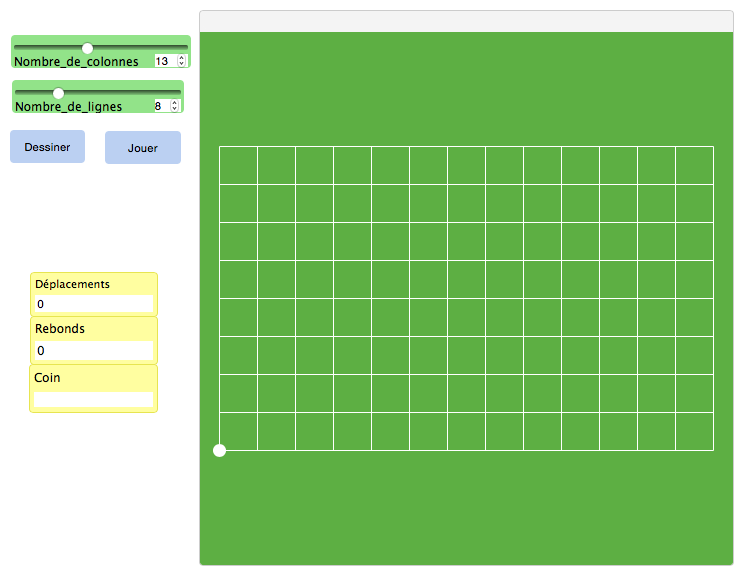Select the Rebonds value field
The width and height of the screenshot is (739, 574).
[x=93, y=351]
